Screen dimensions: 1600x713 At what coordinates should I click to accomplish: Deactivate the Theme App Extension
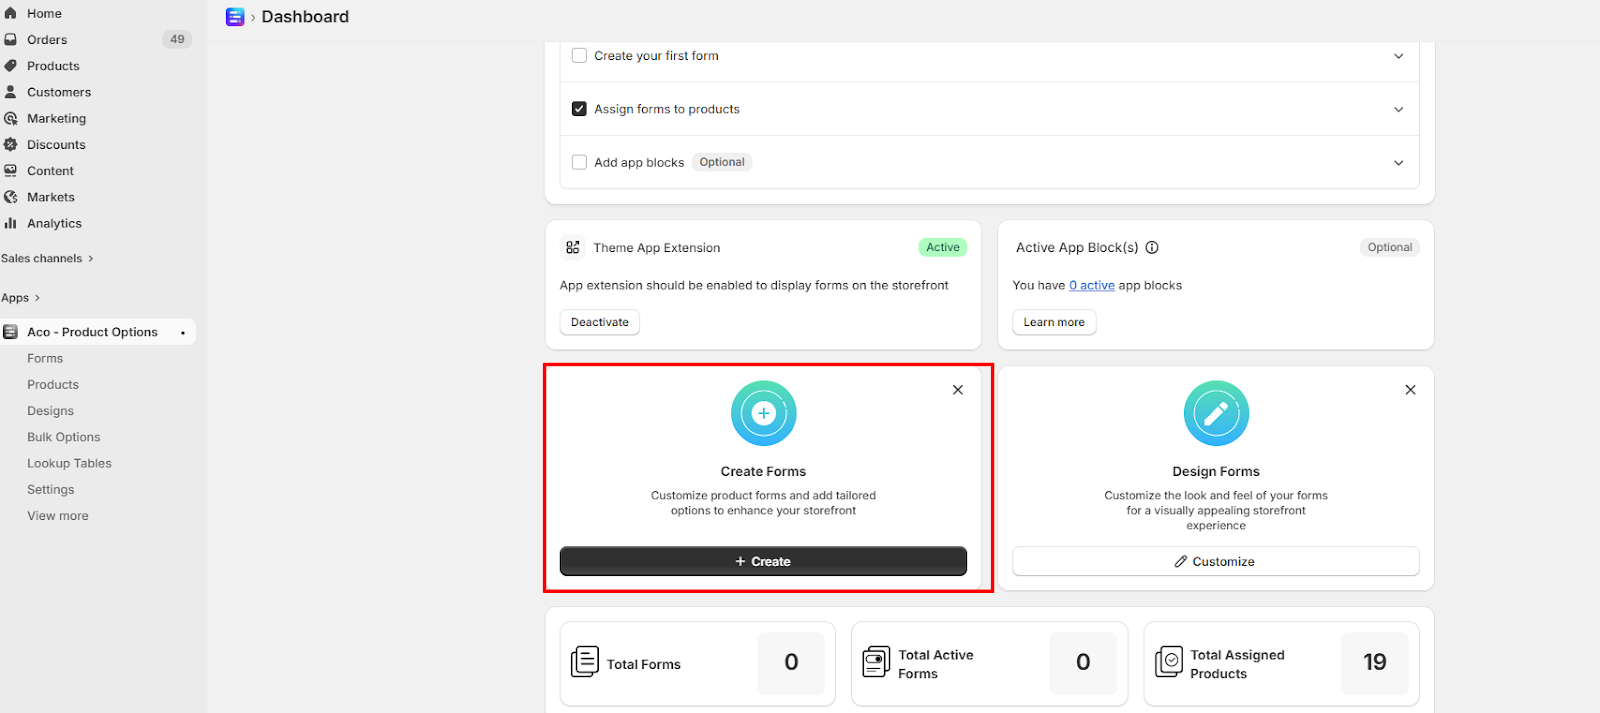(600, 322)
